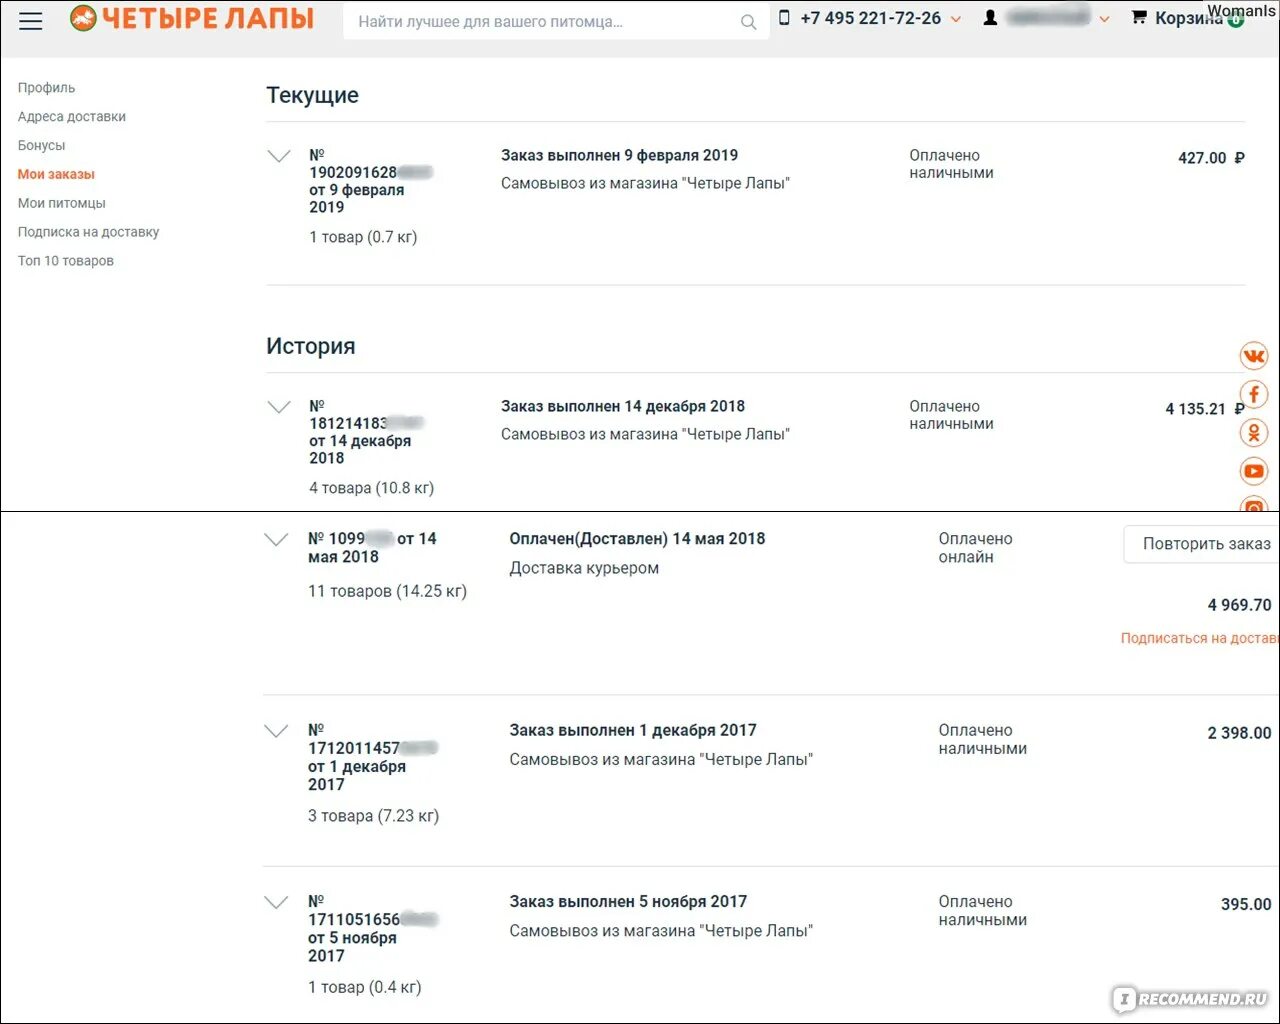Viewport: 1280px width, 1024px height.
Task: Click the 2 398.00 order total
Action: coord(1240,733)
